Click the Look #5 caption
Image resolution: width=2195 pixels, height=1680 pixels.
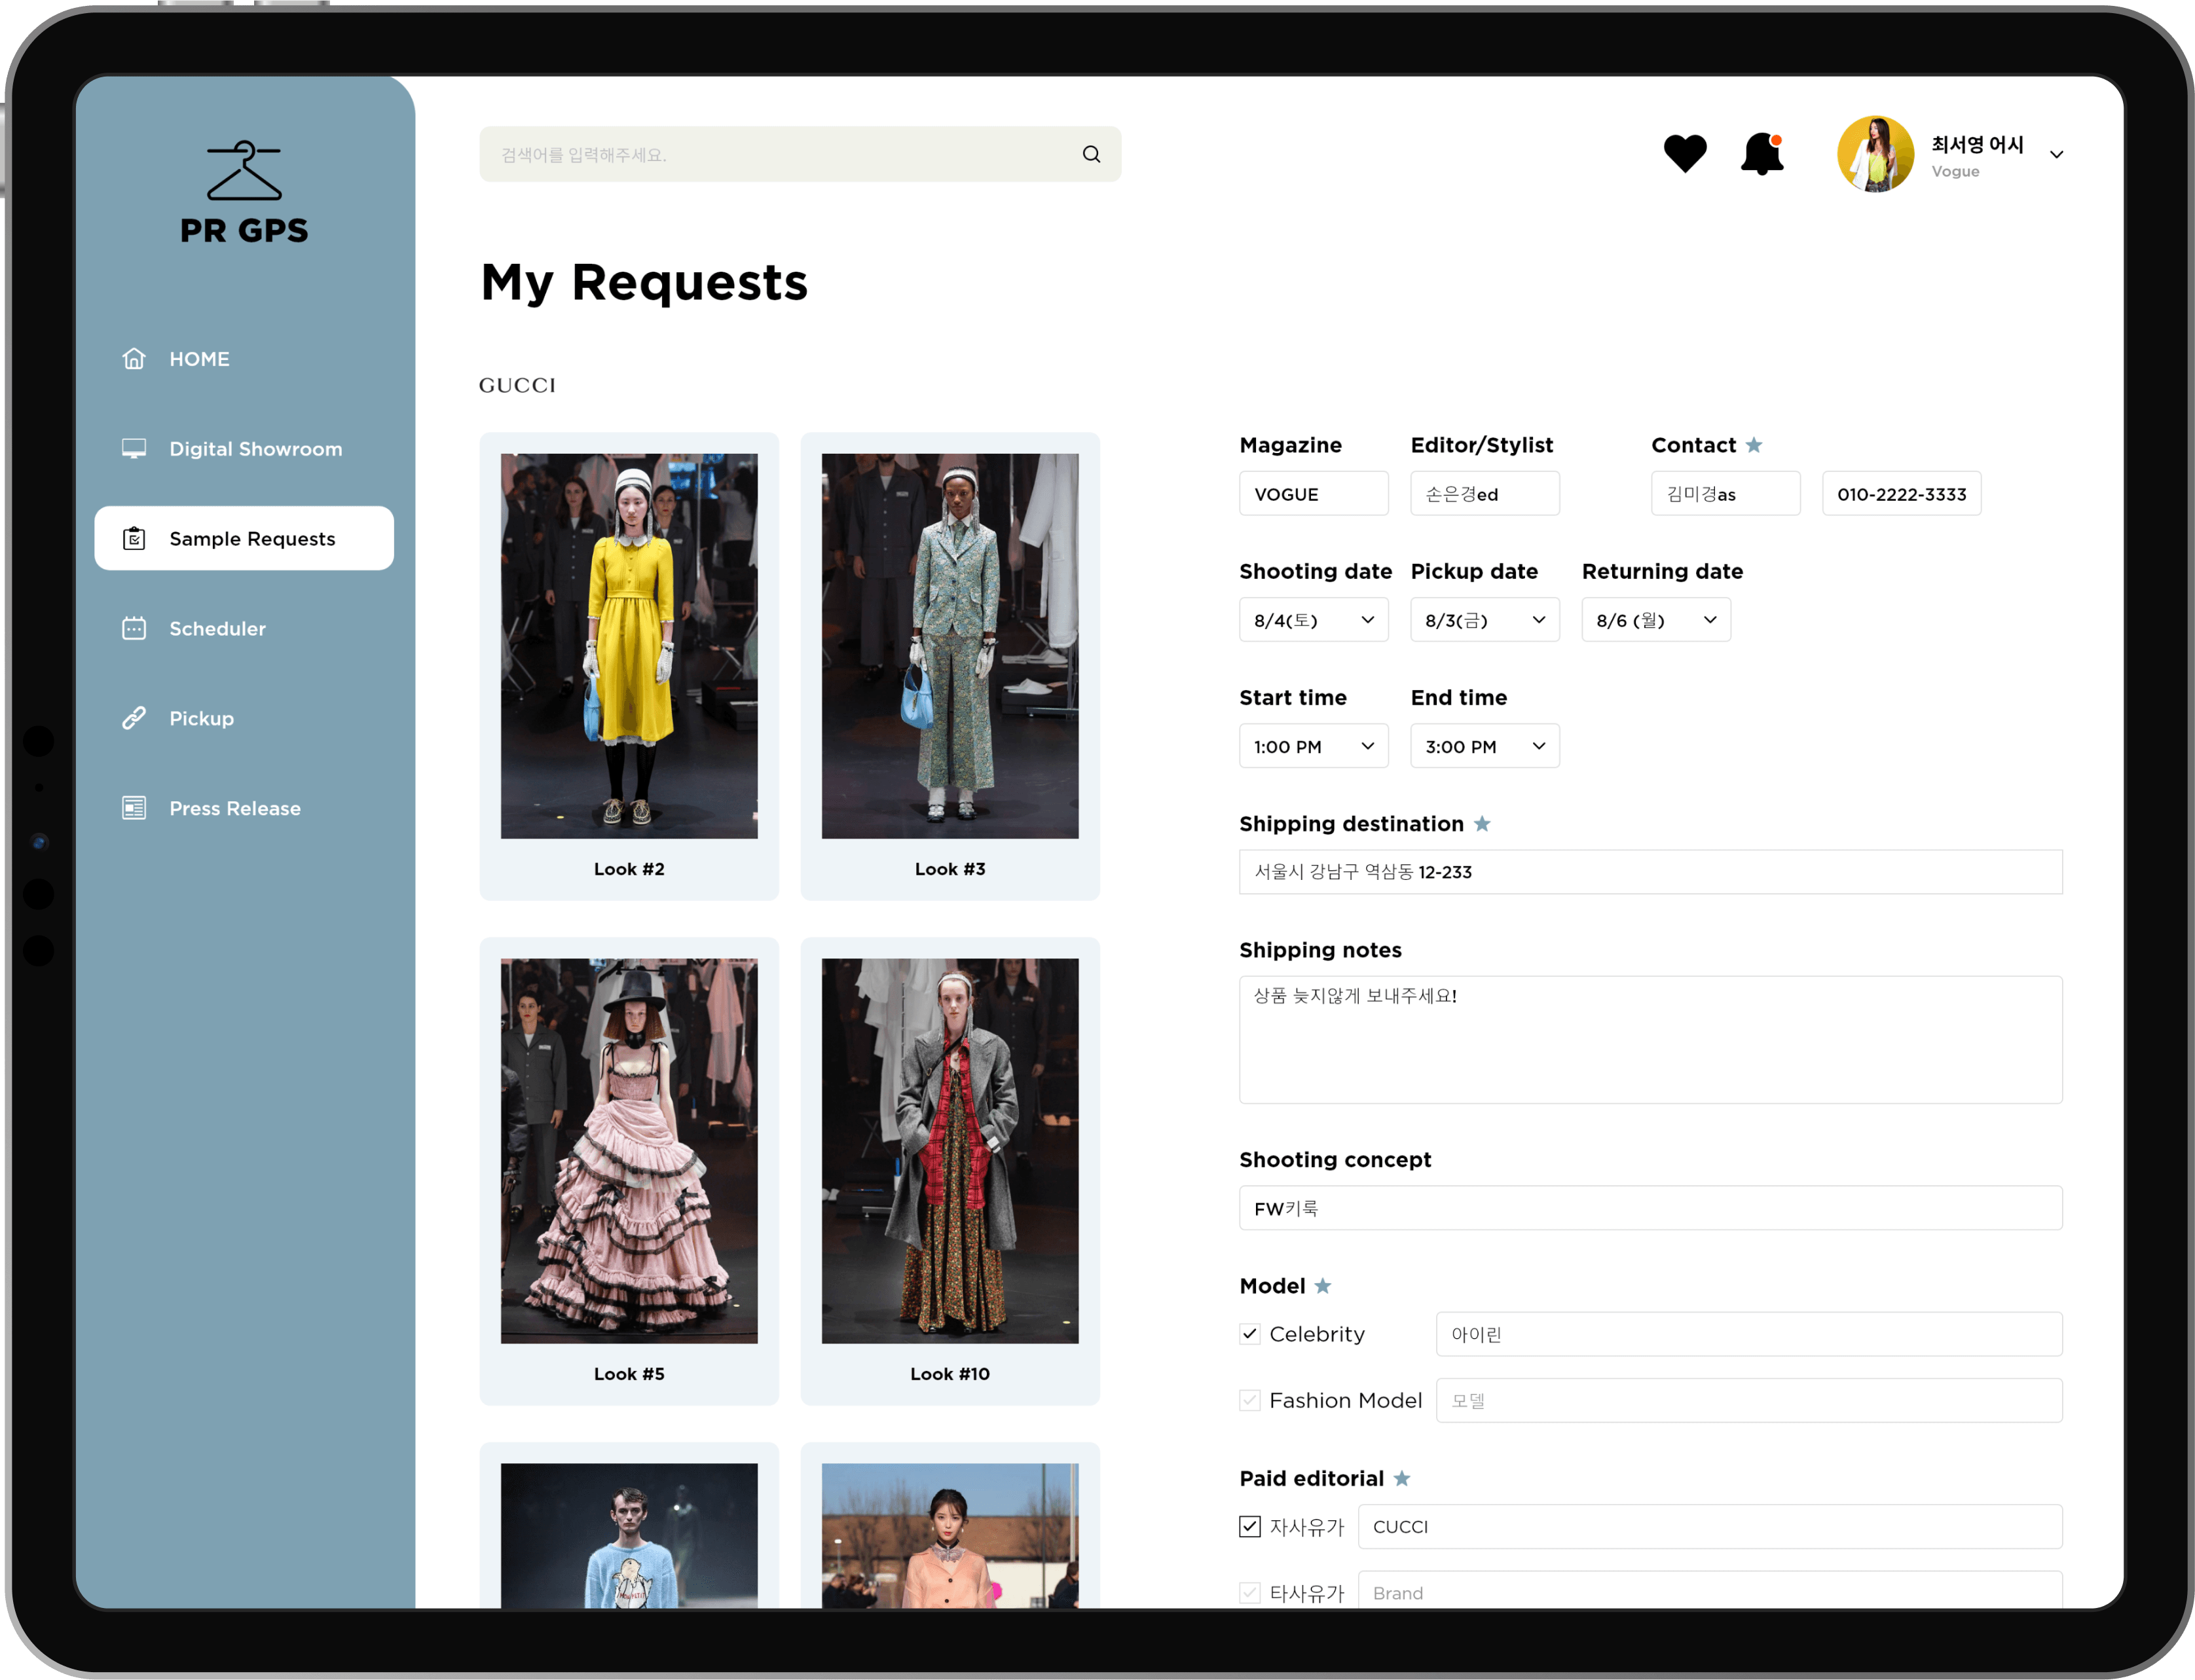click(629, 1373)
